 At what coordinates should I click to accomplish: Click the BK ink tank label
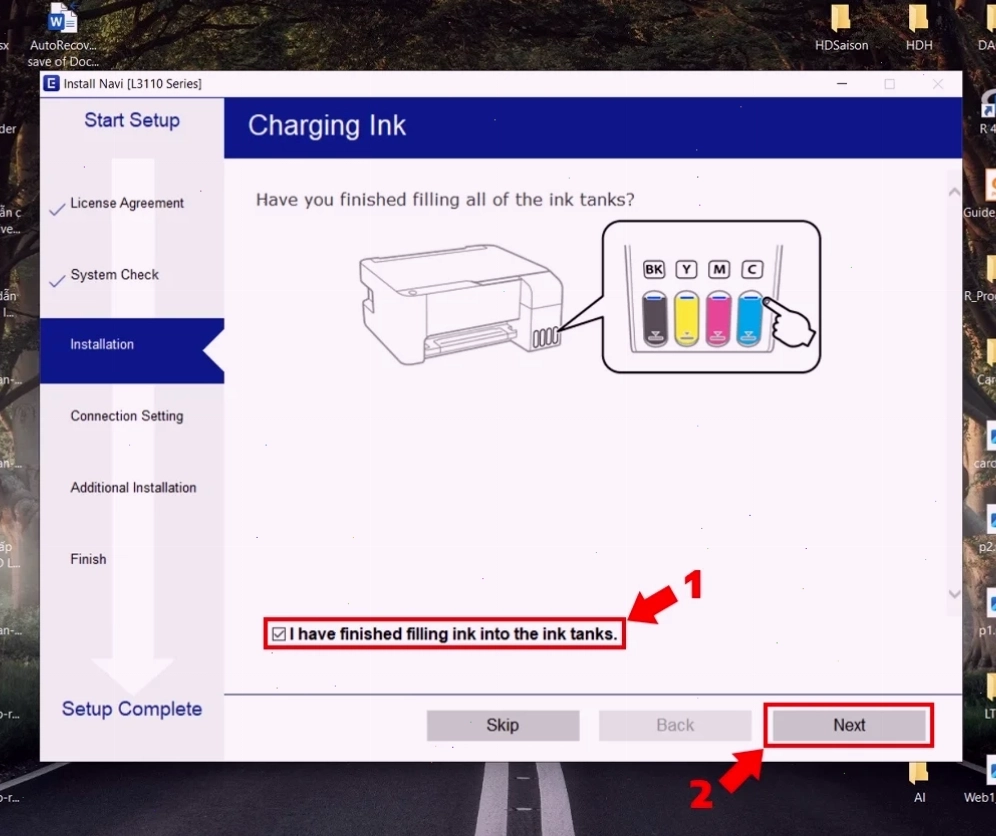click(x=654, y=269)
